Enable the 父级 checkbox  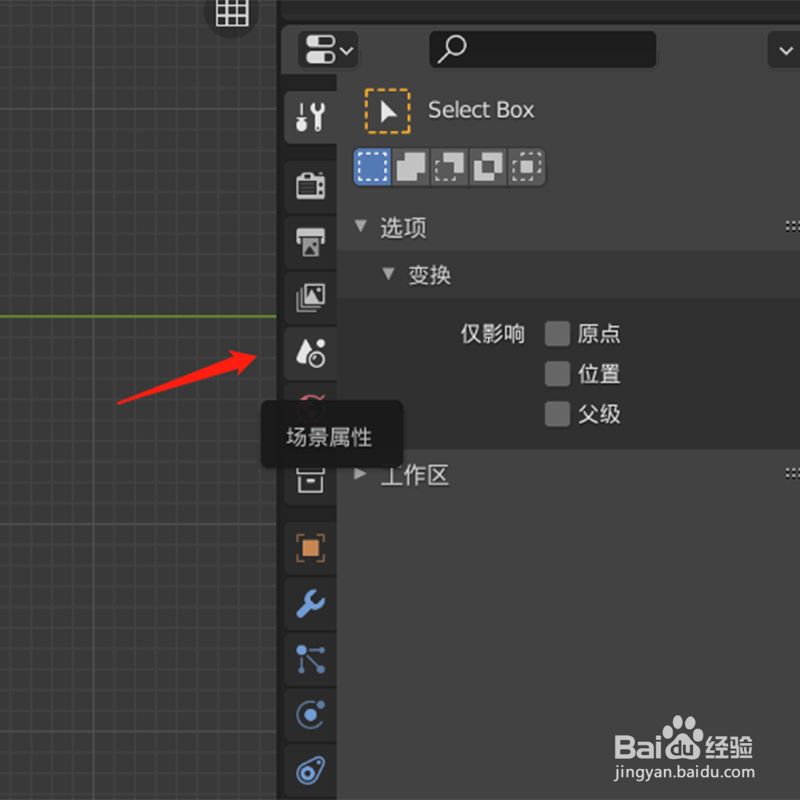pos(557,414)
